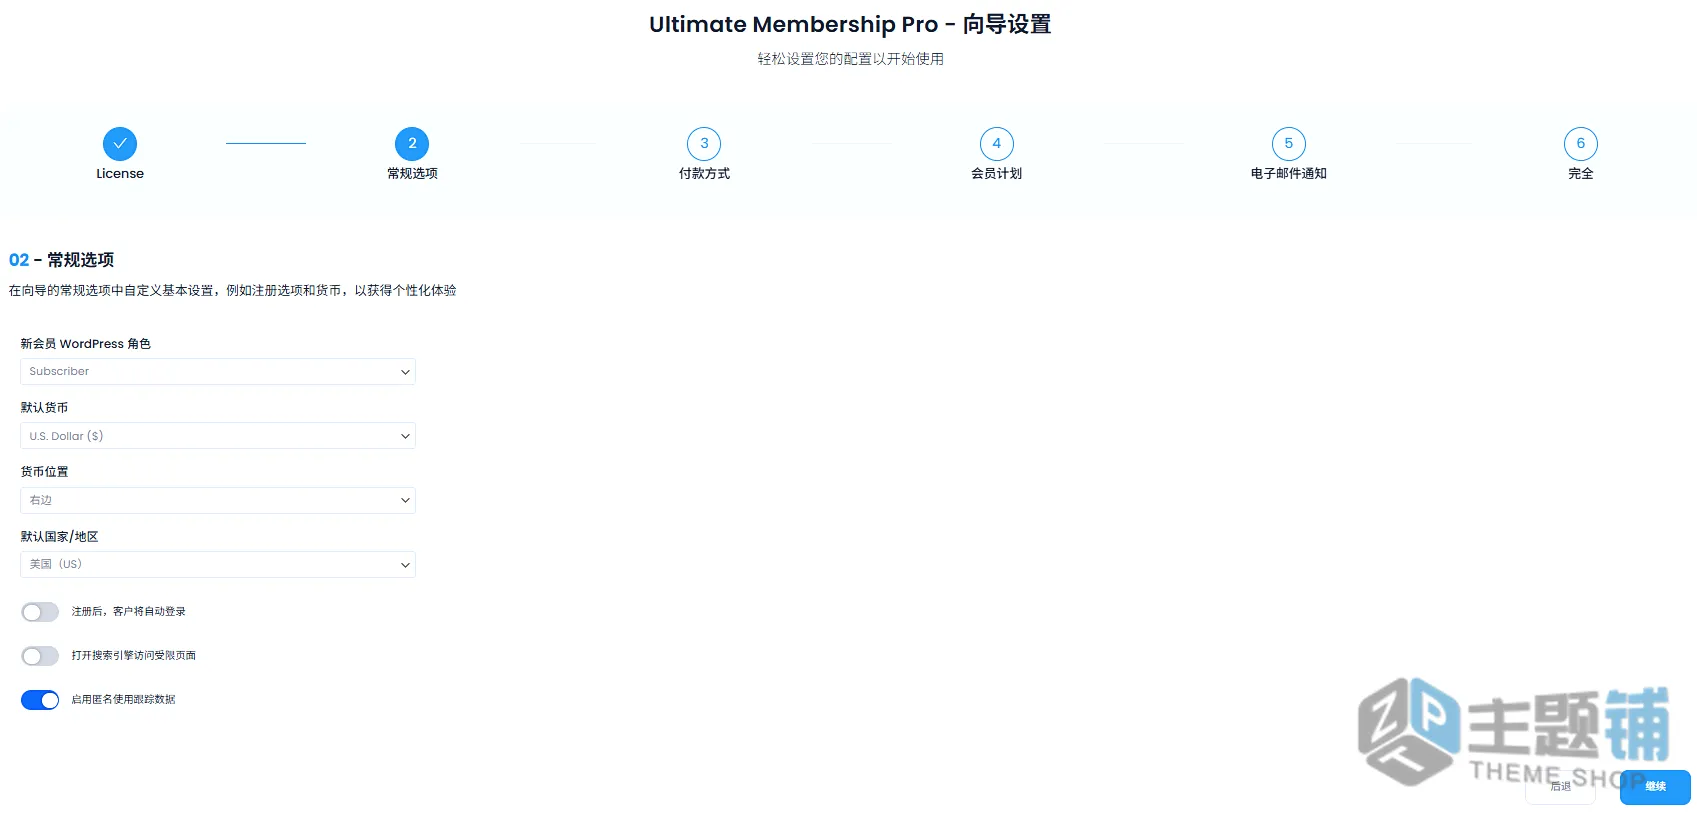Click the 电子邮件通知 step label
This screenshot has width=1697, height=819.
[1288, 174]
